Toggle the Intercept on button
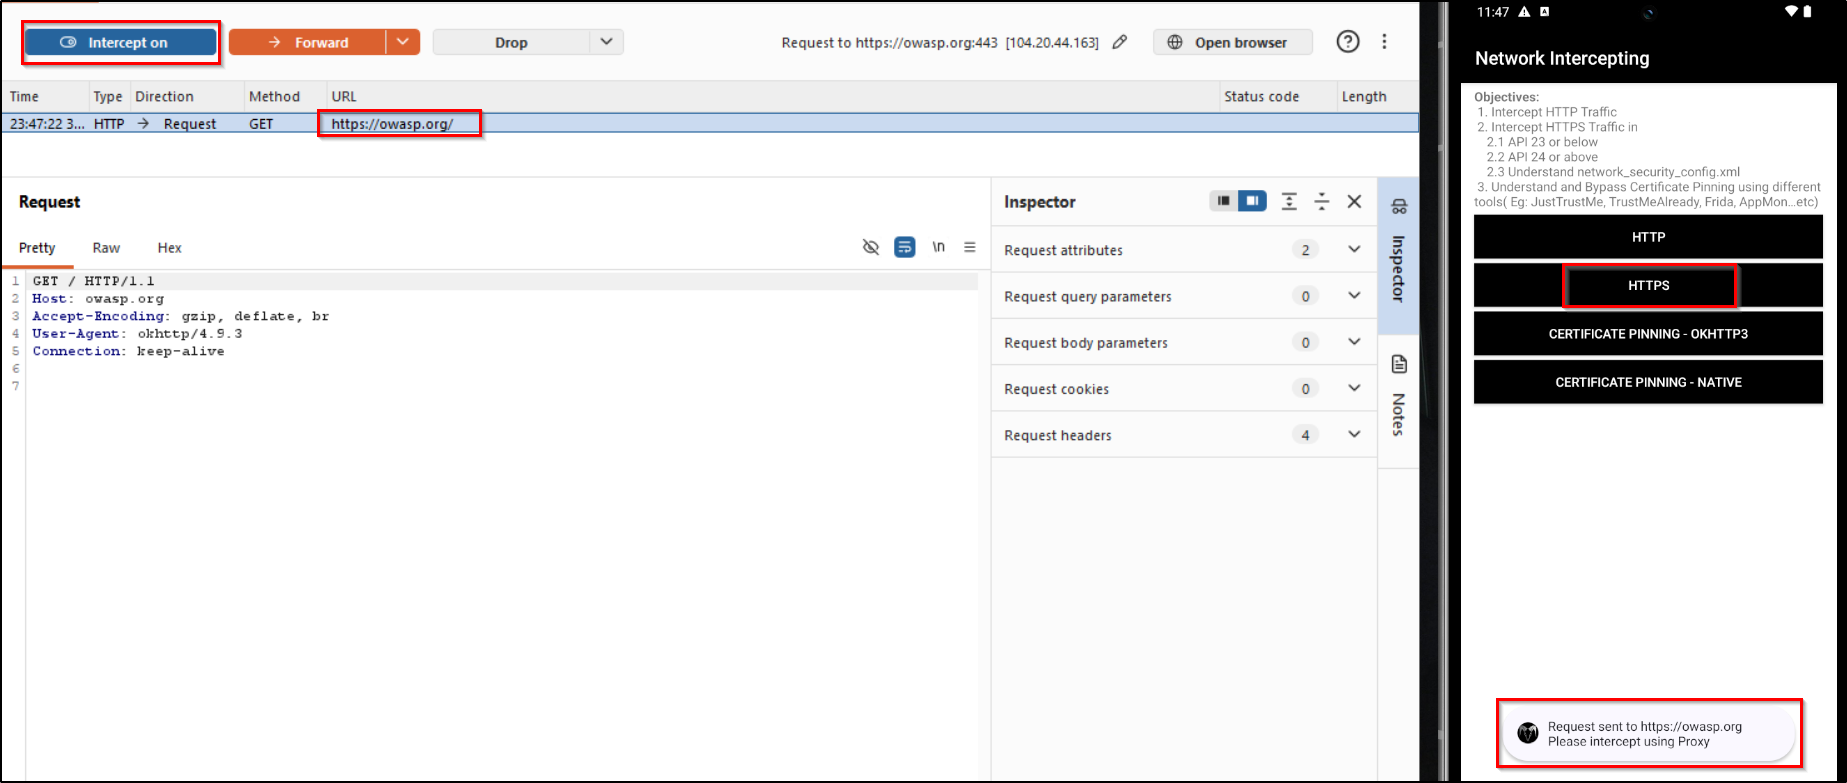 click(x=120, y=42)
